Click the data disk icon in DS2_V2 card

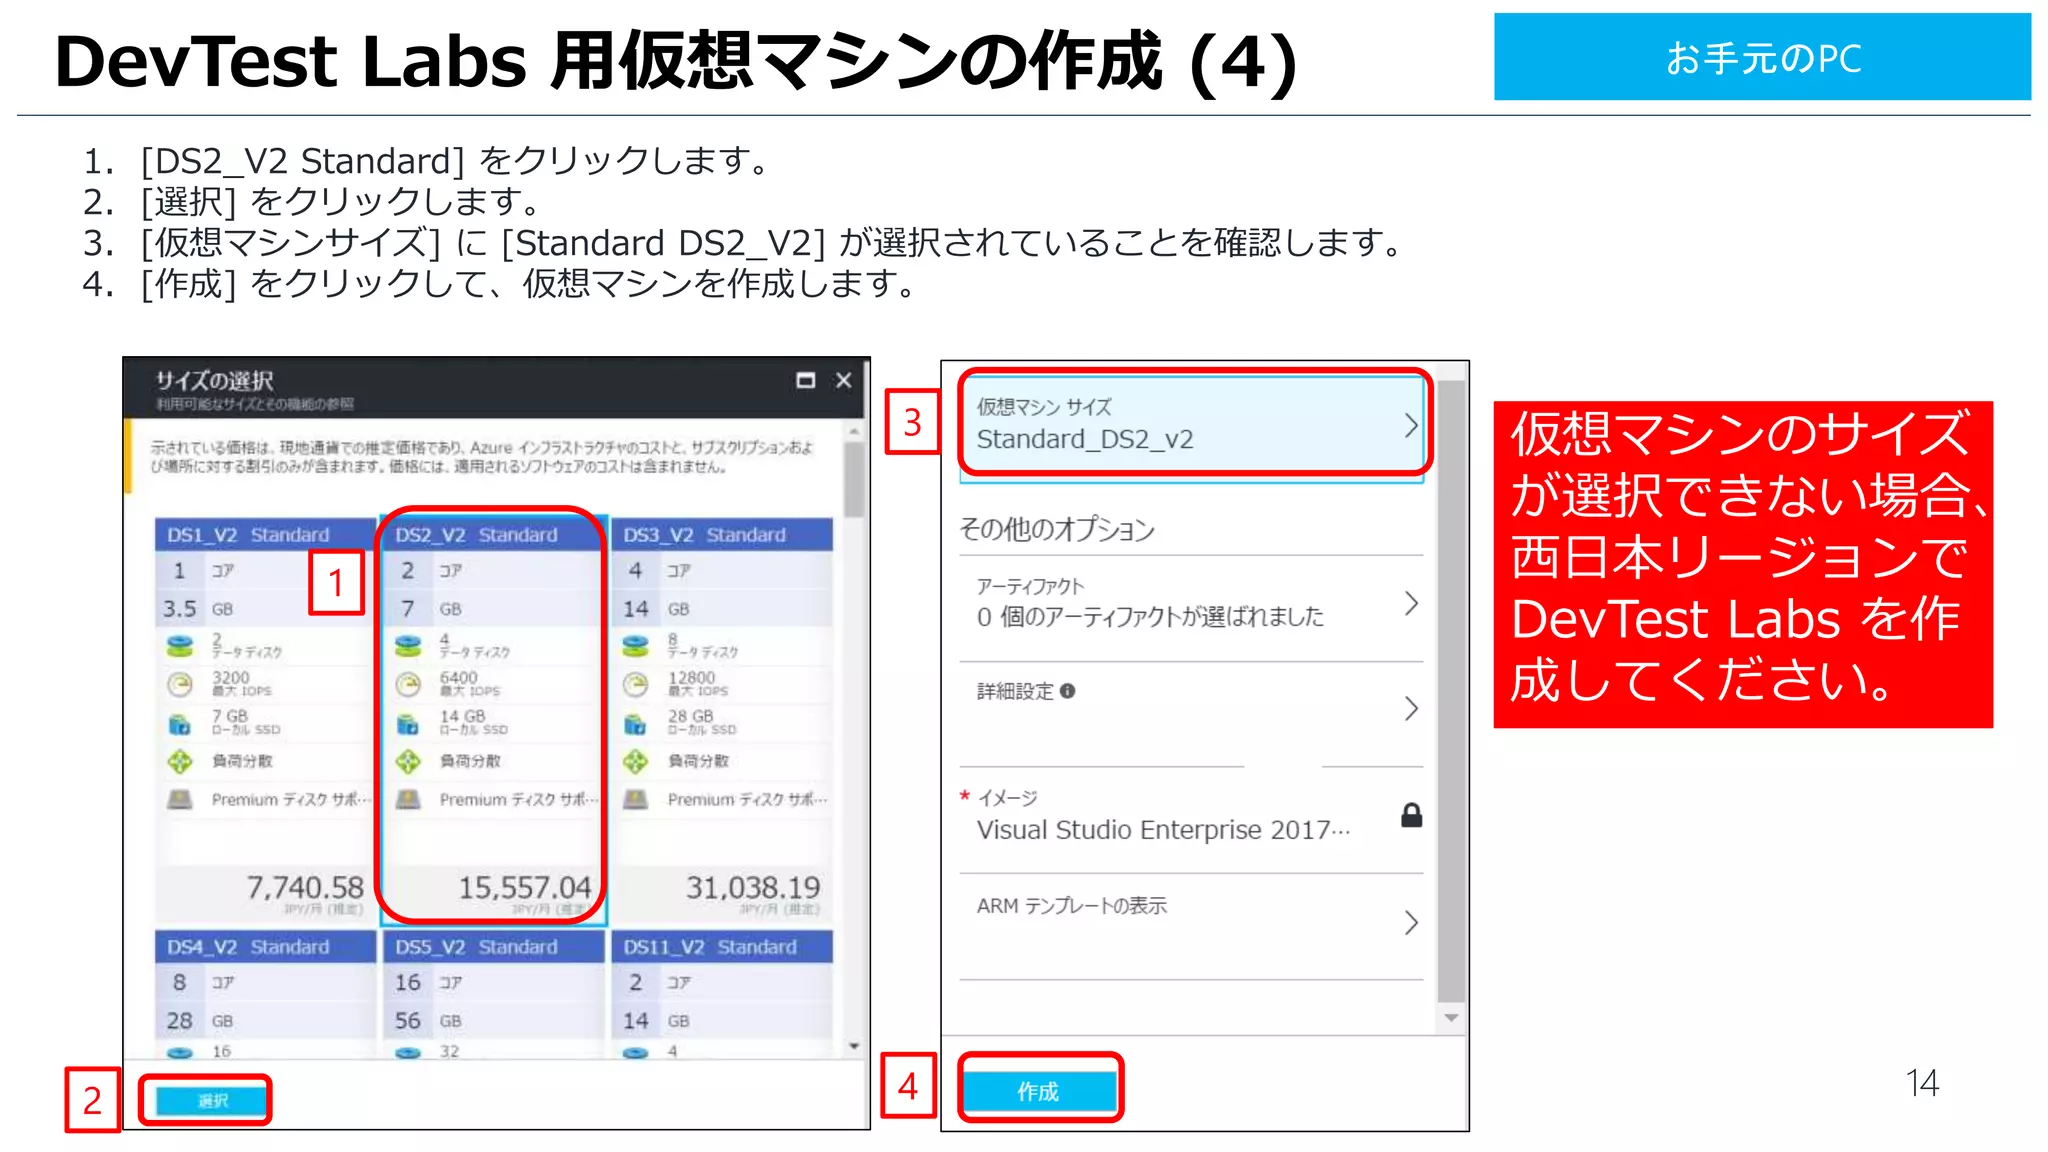pyautogui.click(x=408, y=646)
